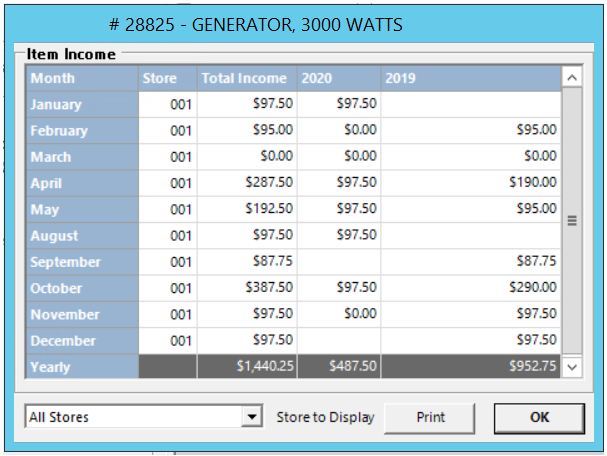Select April's $190.00 cell in 2019
Image resolution: width=607 pixels, height=456 pixels.
point(470,183)
